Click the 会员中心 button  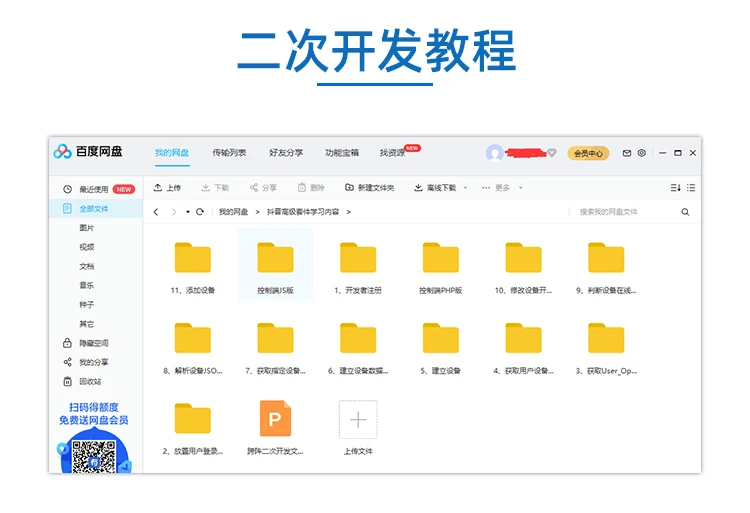pos(588,153)
